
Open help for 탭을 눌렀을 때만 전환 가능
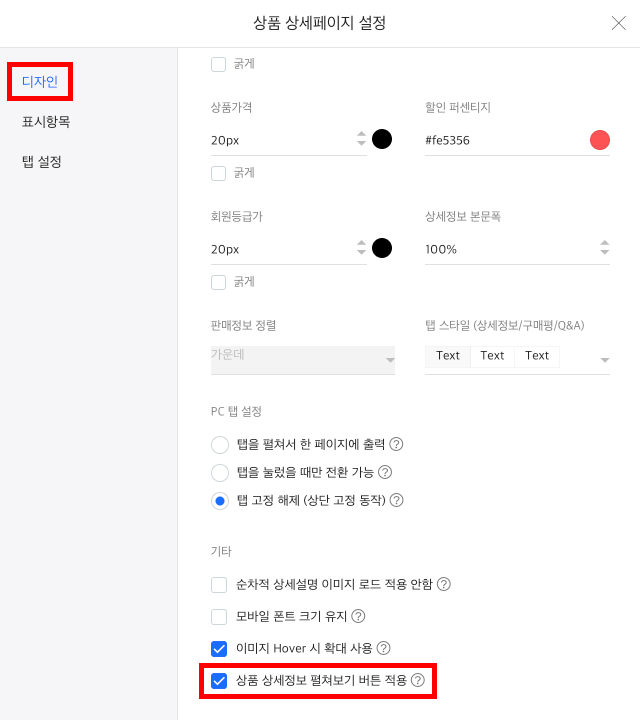[385, 472]
